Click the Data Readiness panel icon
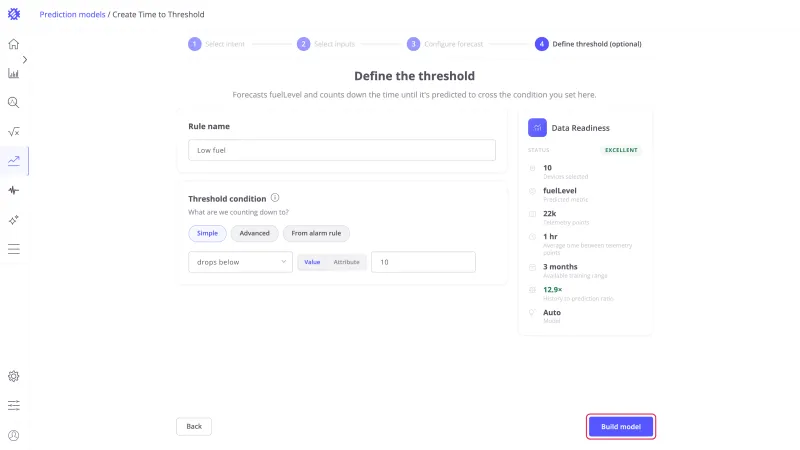 click(537, 128)
